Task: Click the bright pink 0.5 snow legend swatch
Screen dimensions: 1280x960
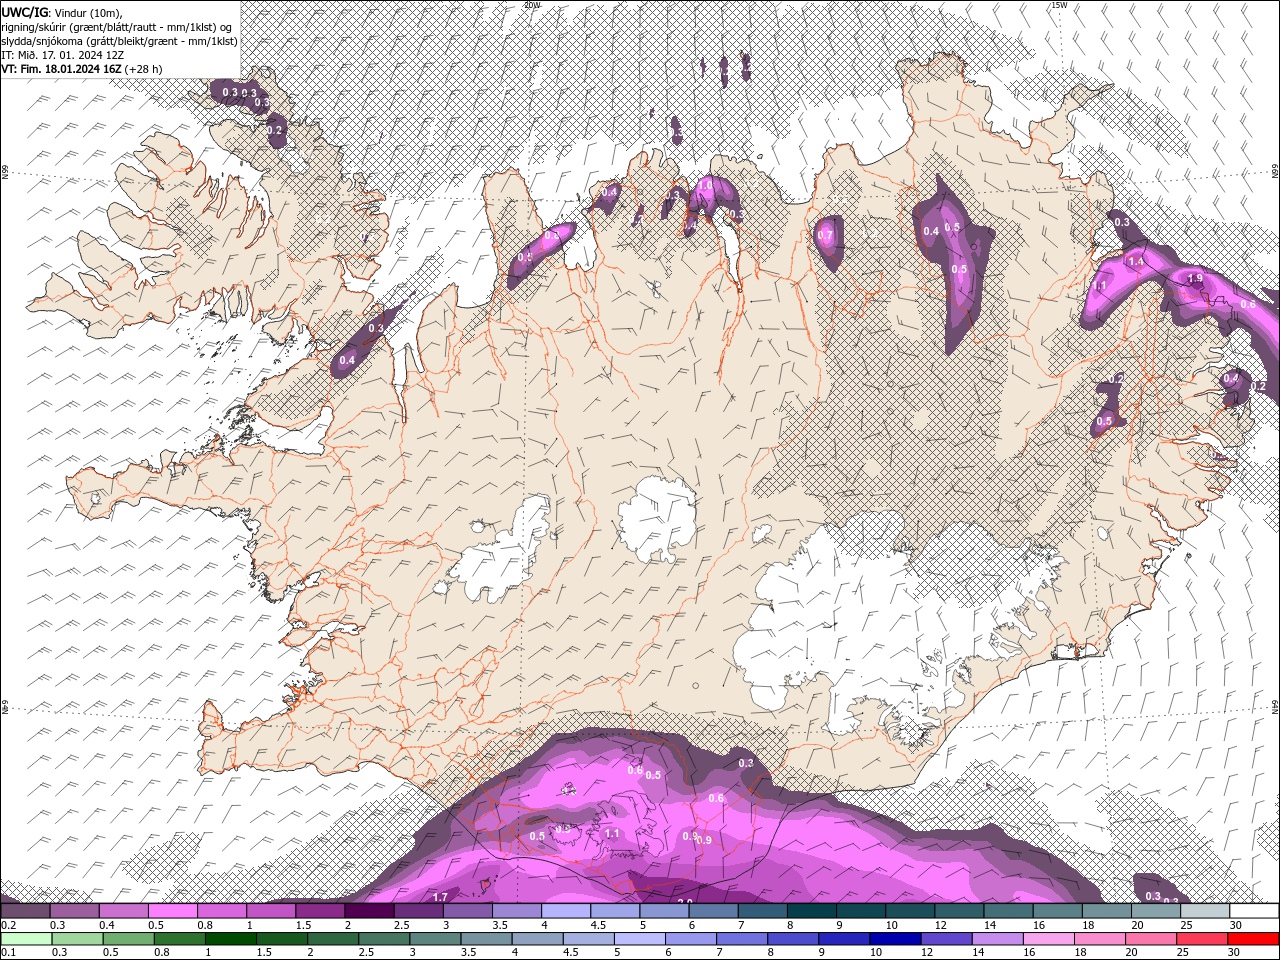Action: click(172, 911)
